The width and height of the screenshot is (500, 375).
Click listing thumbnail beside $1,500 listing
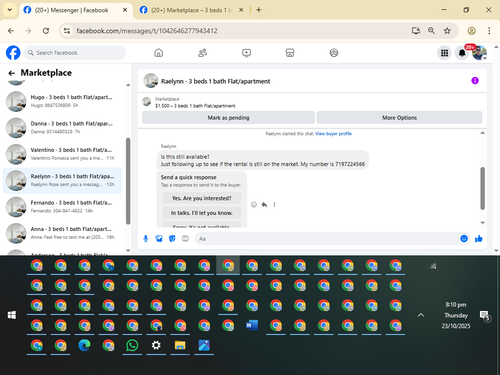click(147, 102)
